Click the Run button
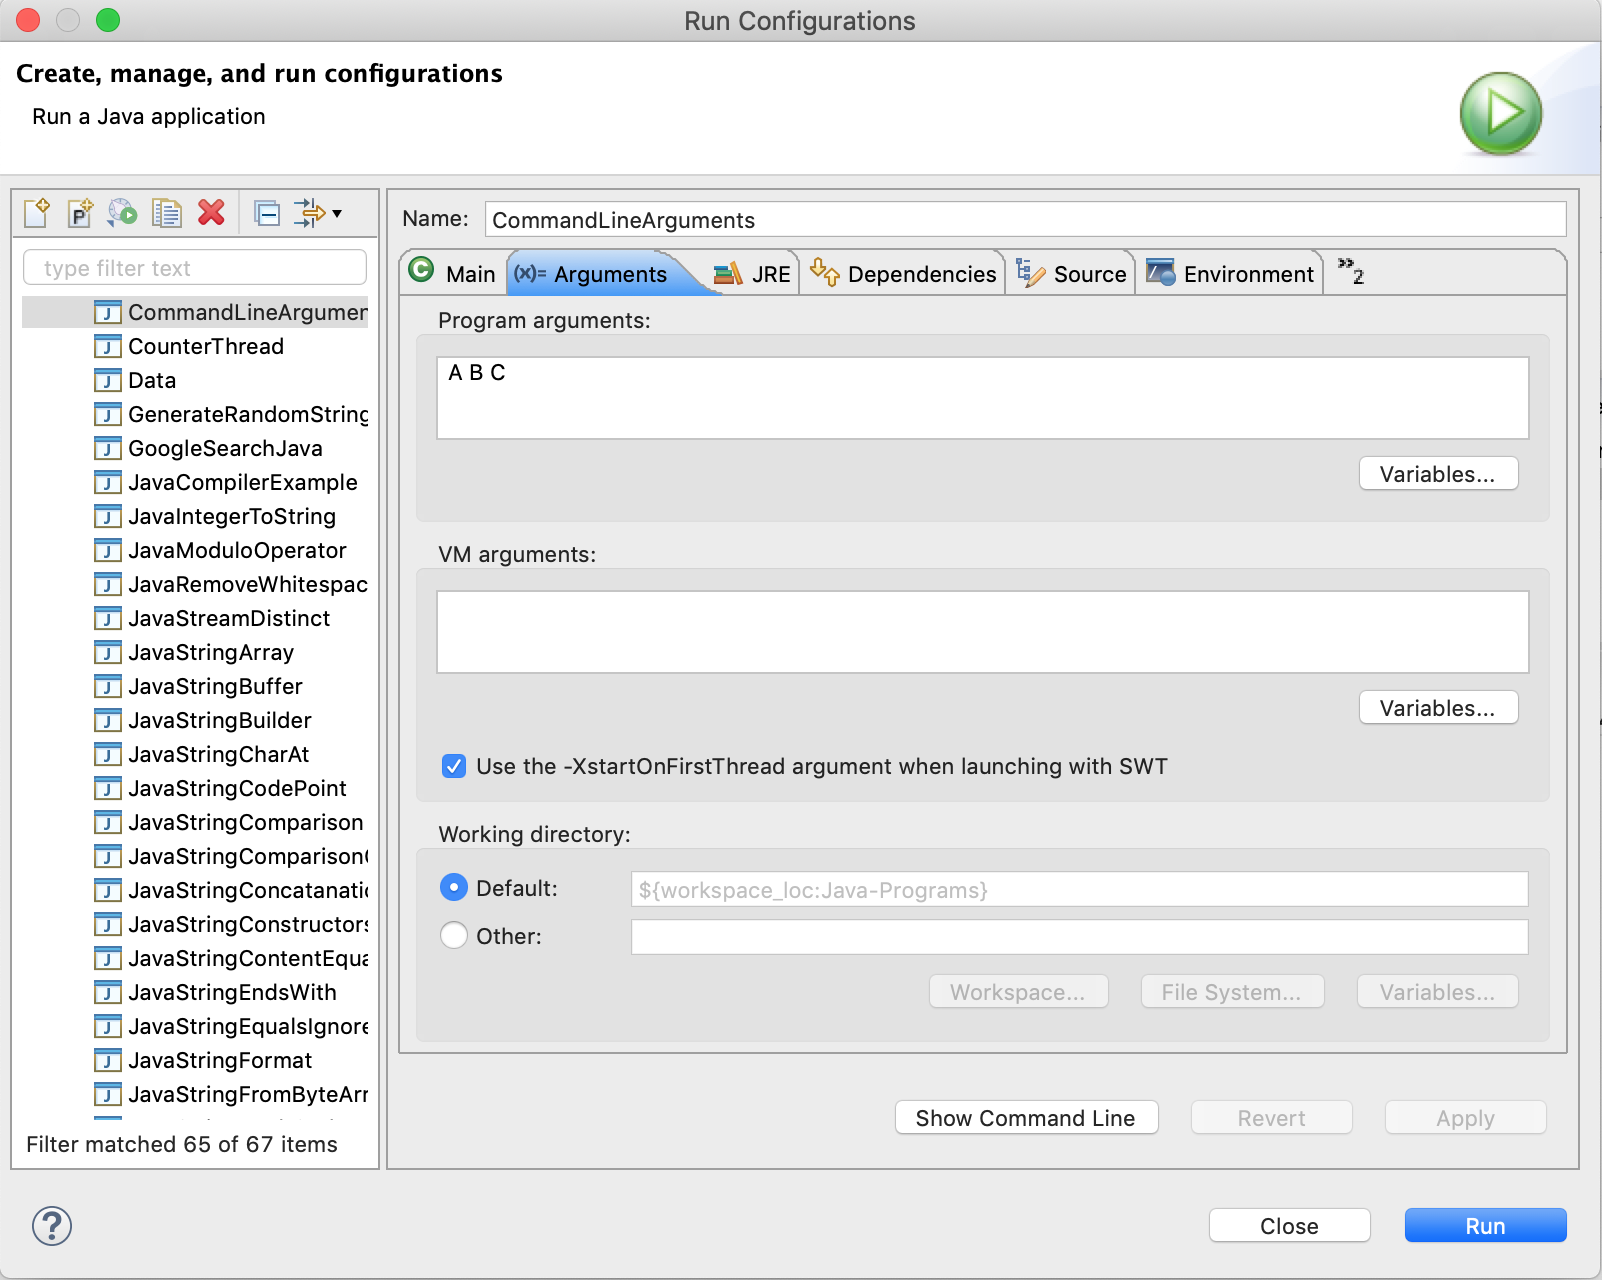 pyautogui.click(x=1485, y=1226)
